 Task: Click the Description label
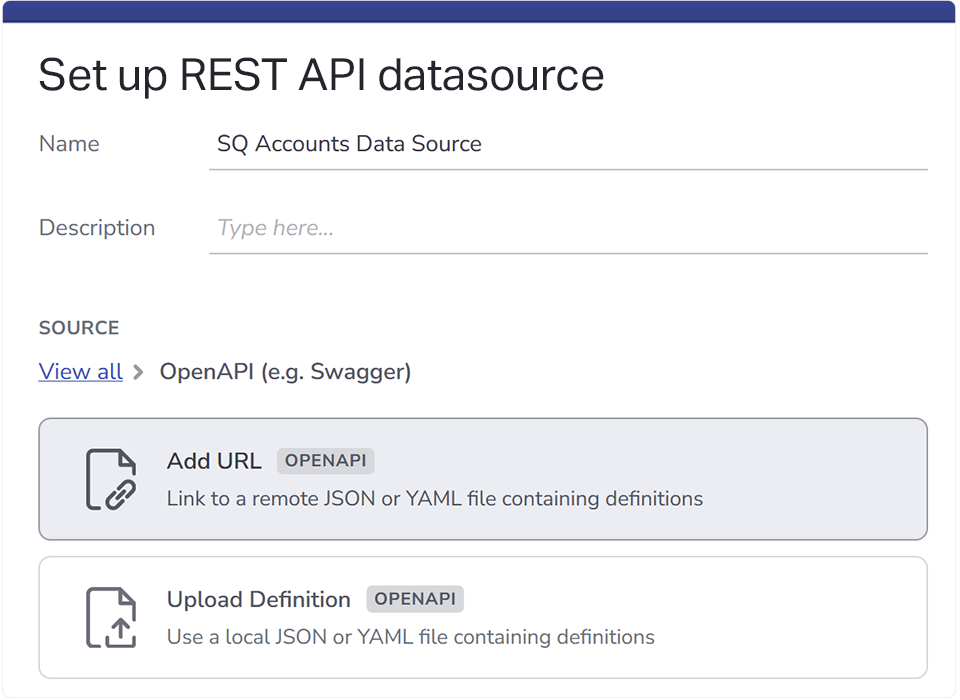(x=97, y=228)
